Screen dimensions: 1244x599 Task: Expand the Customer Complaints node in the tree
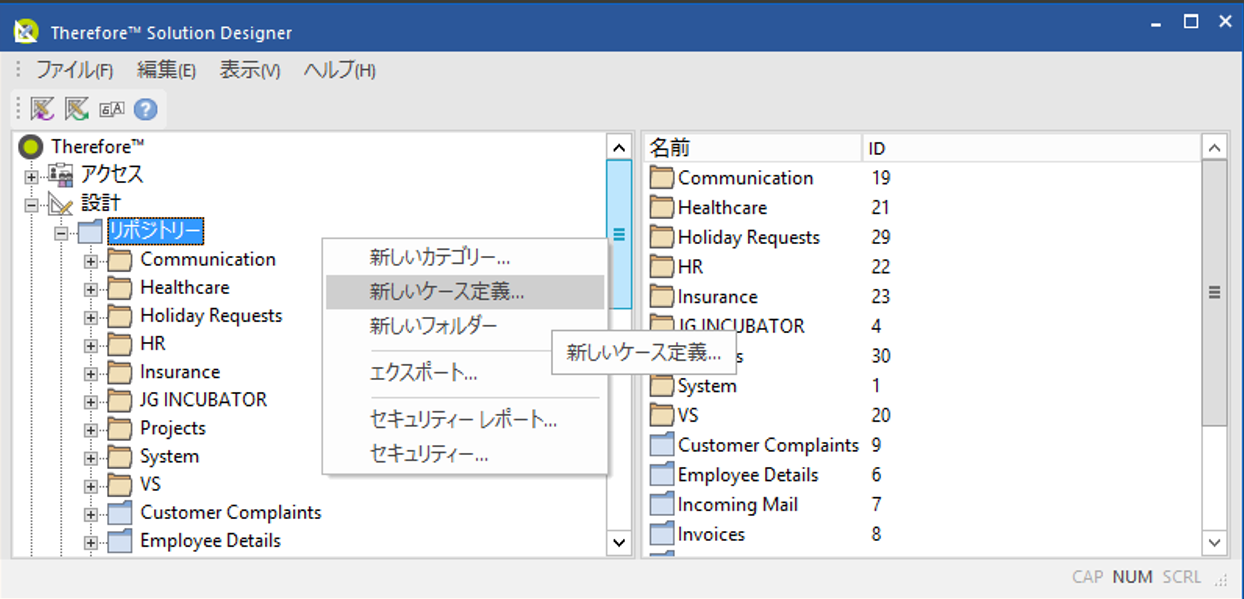[91, 514]
